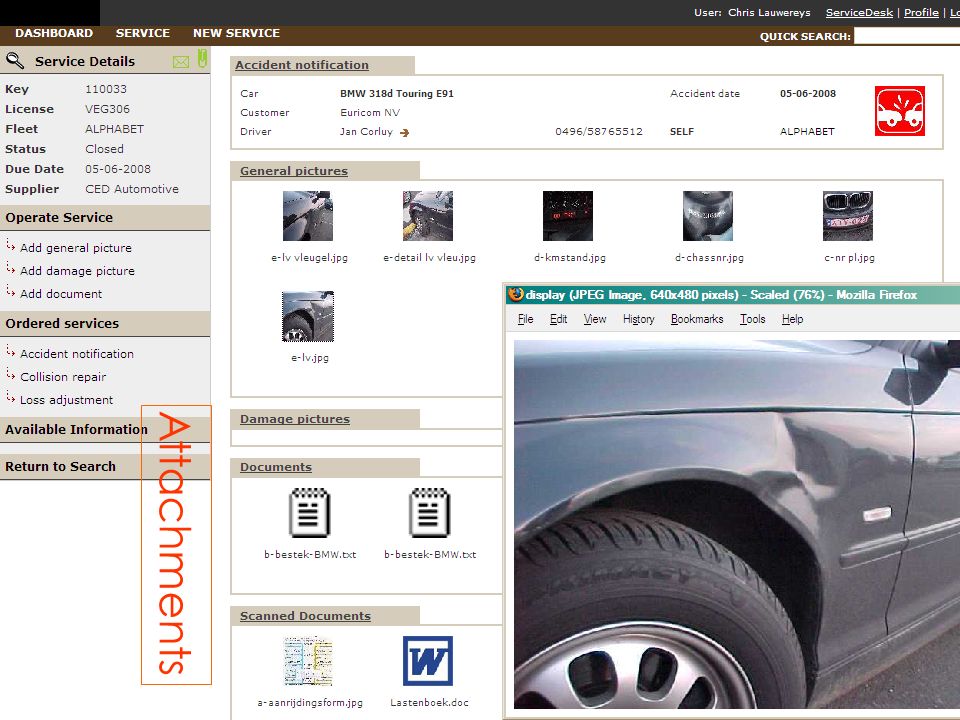Click the customer name Euricom NV
The image size is (960, 720).
tap(370, 113)
